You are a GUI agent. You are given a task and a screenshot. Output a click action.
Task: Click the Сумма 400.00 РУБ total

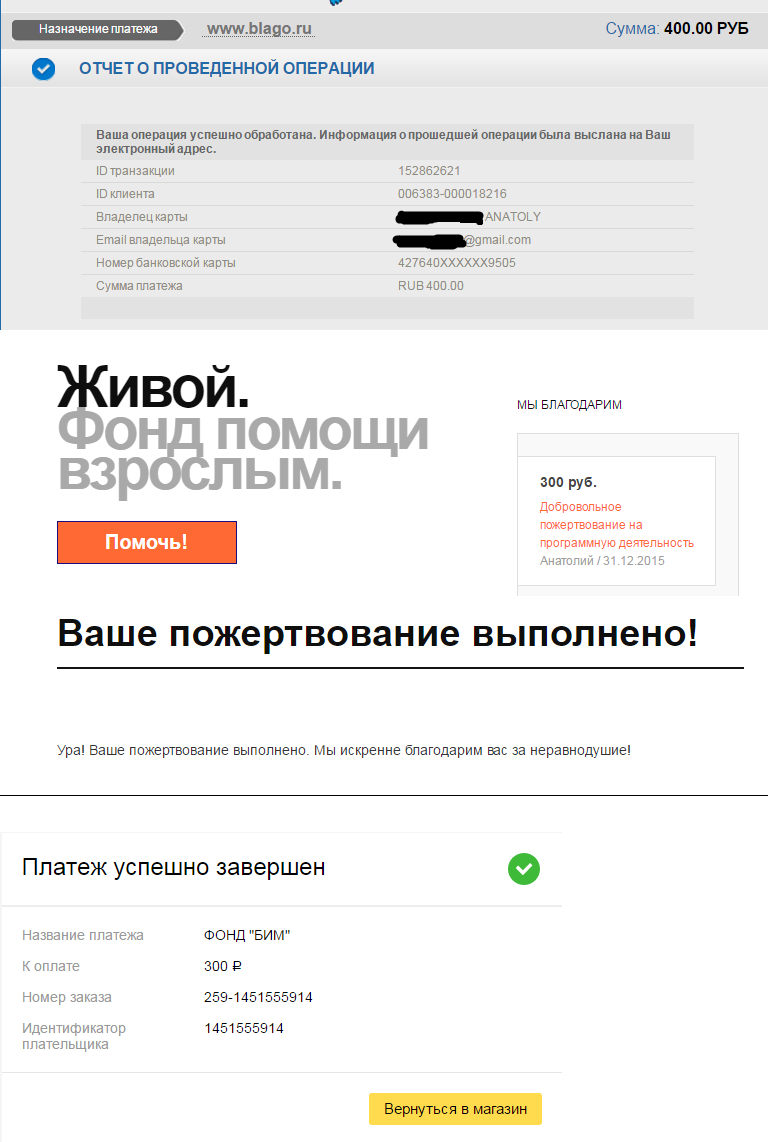pyautogui.click(x=677, y=28)
